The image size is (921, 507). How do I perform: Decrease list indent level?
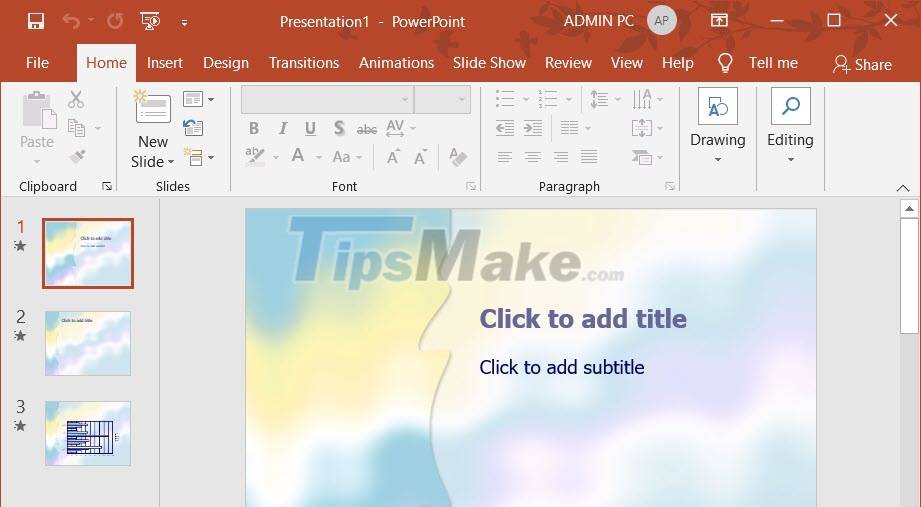[x=505, y=127]
